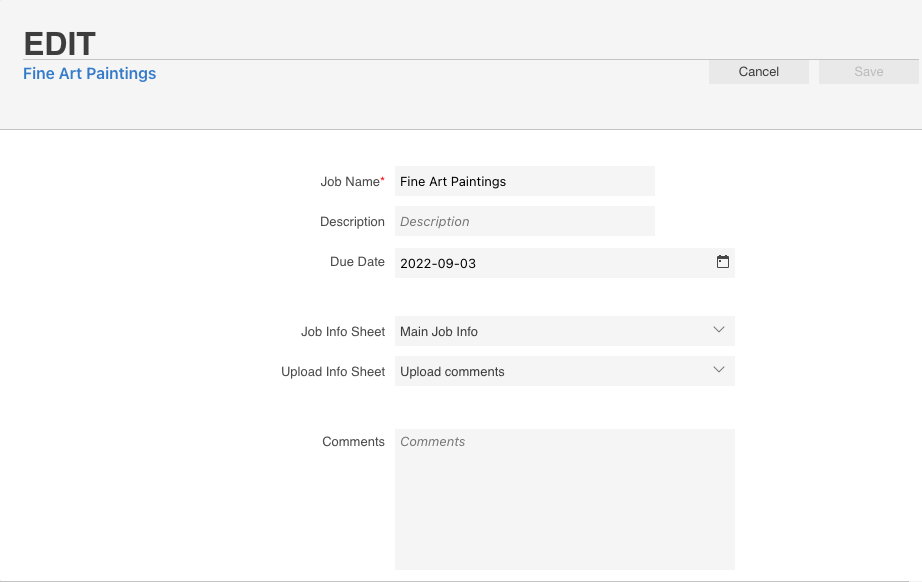Open the Due Date calendar picker icon
Image resolution: width=922 pixels, height=582 pixels.
pos(723,262)
